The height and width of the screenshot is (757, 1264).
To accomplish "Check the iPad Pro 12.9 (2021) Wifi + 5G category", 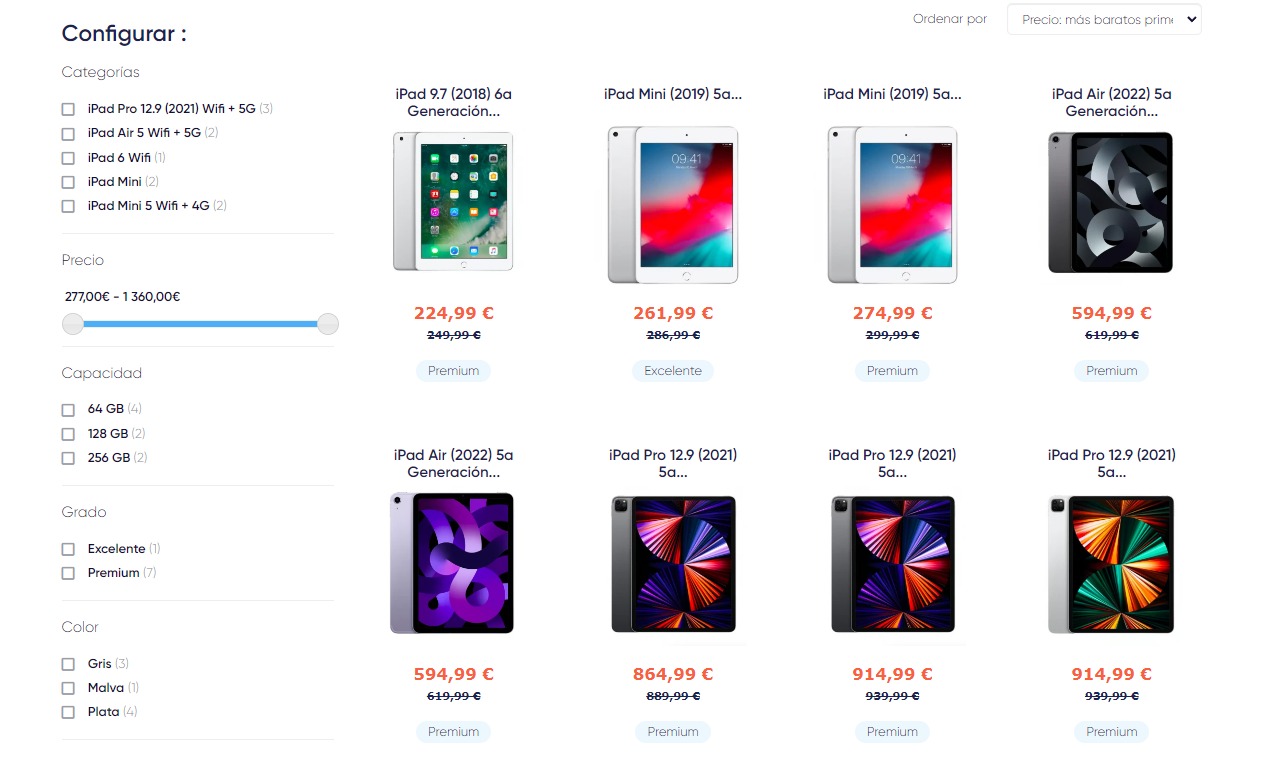I will click(x=68, y=109).
